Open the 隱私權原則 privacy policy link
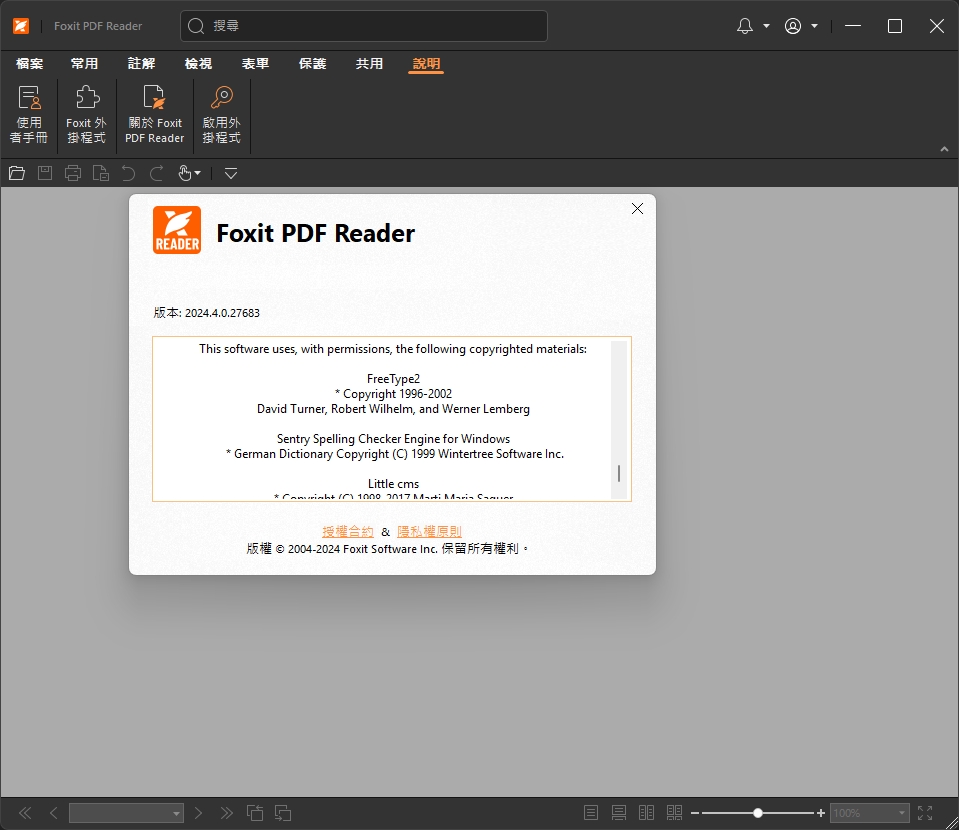The height and width of the screenshot is (830, 959). click(x=429, y=532)
